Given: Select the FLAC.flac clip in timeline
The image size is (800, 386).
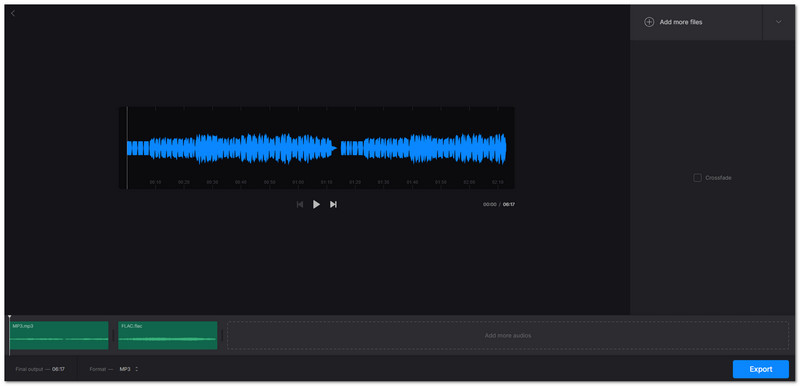Looking at the screenshot, I should tap(167, 335).
